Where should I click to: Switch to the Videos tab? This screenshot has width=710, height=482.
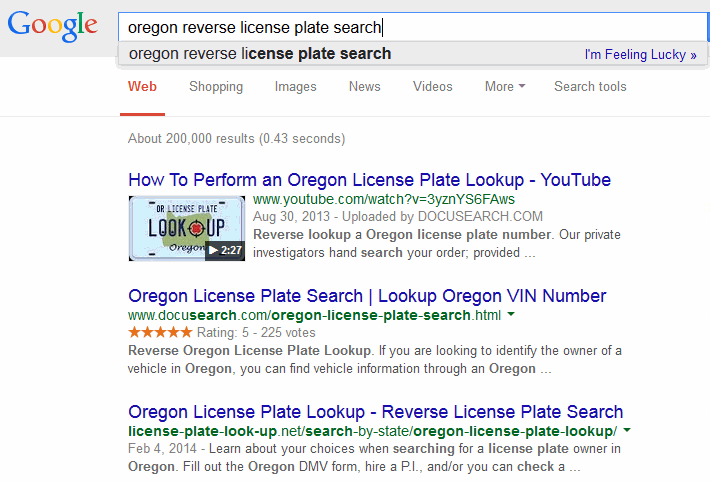tap(432, 87)
